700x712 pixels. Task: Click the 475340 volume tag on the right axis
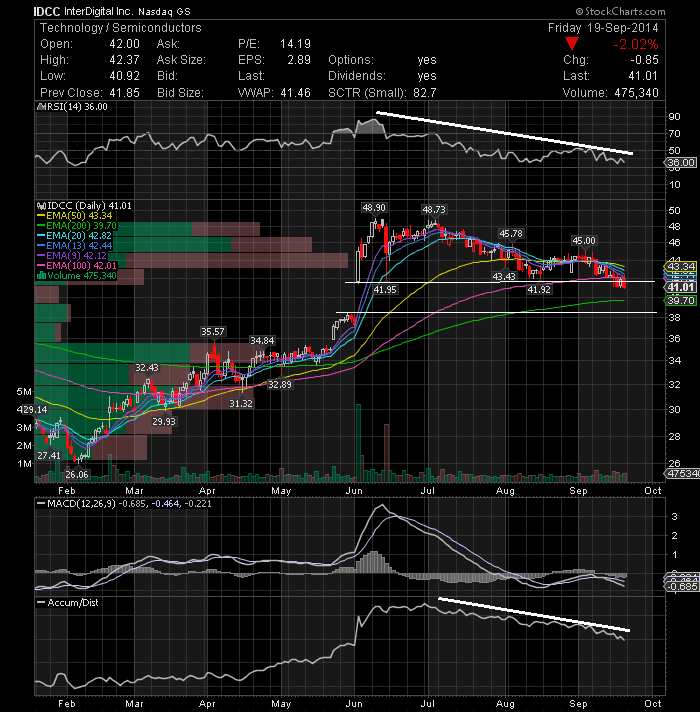coord(682,474)
